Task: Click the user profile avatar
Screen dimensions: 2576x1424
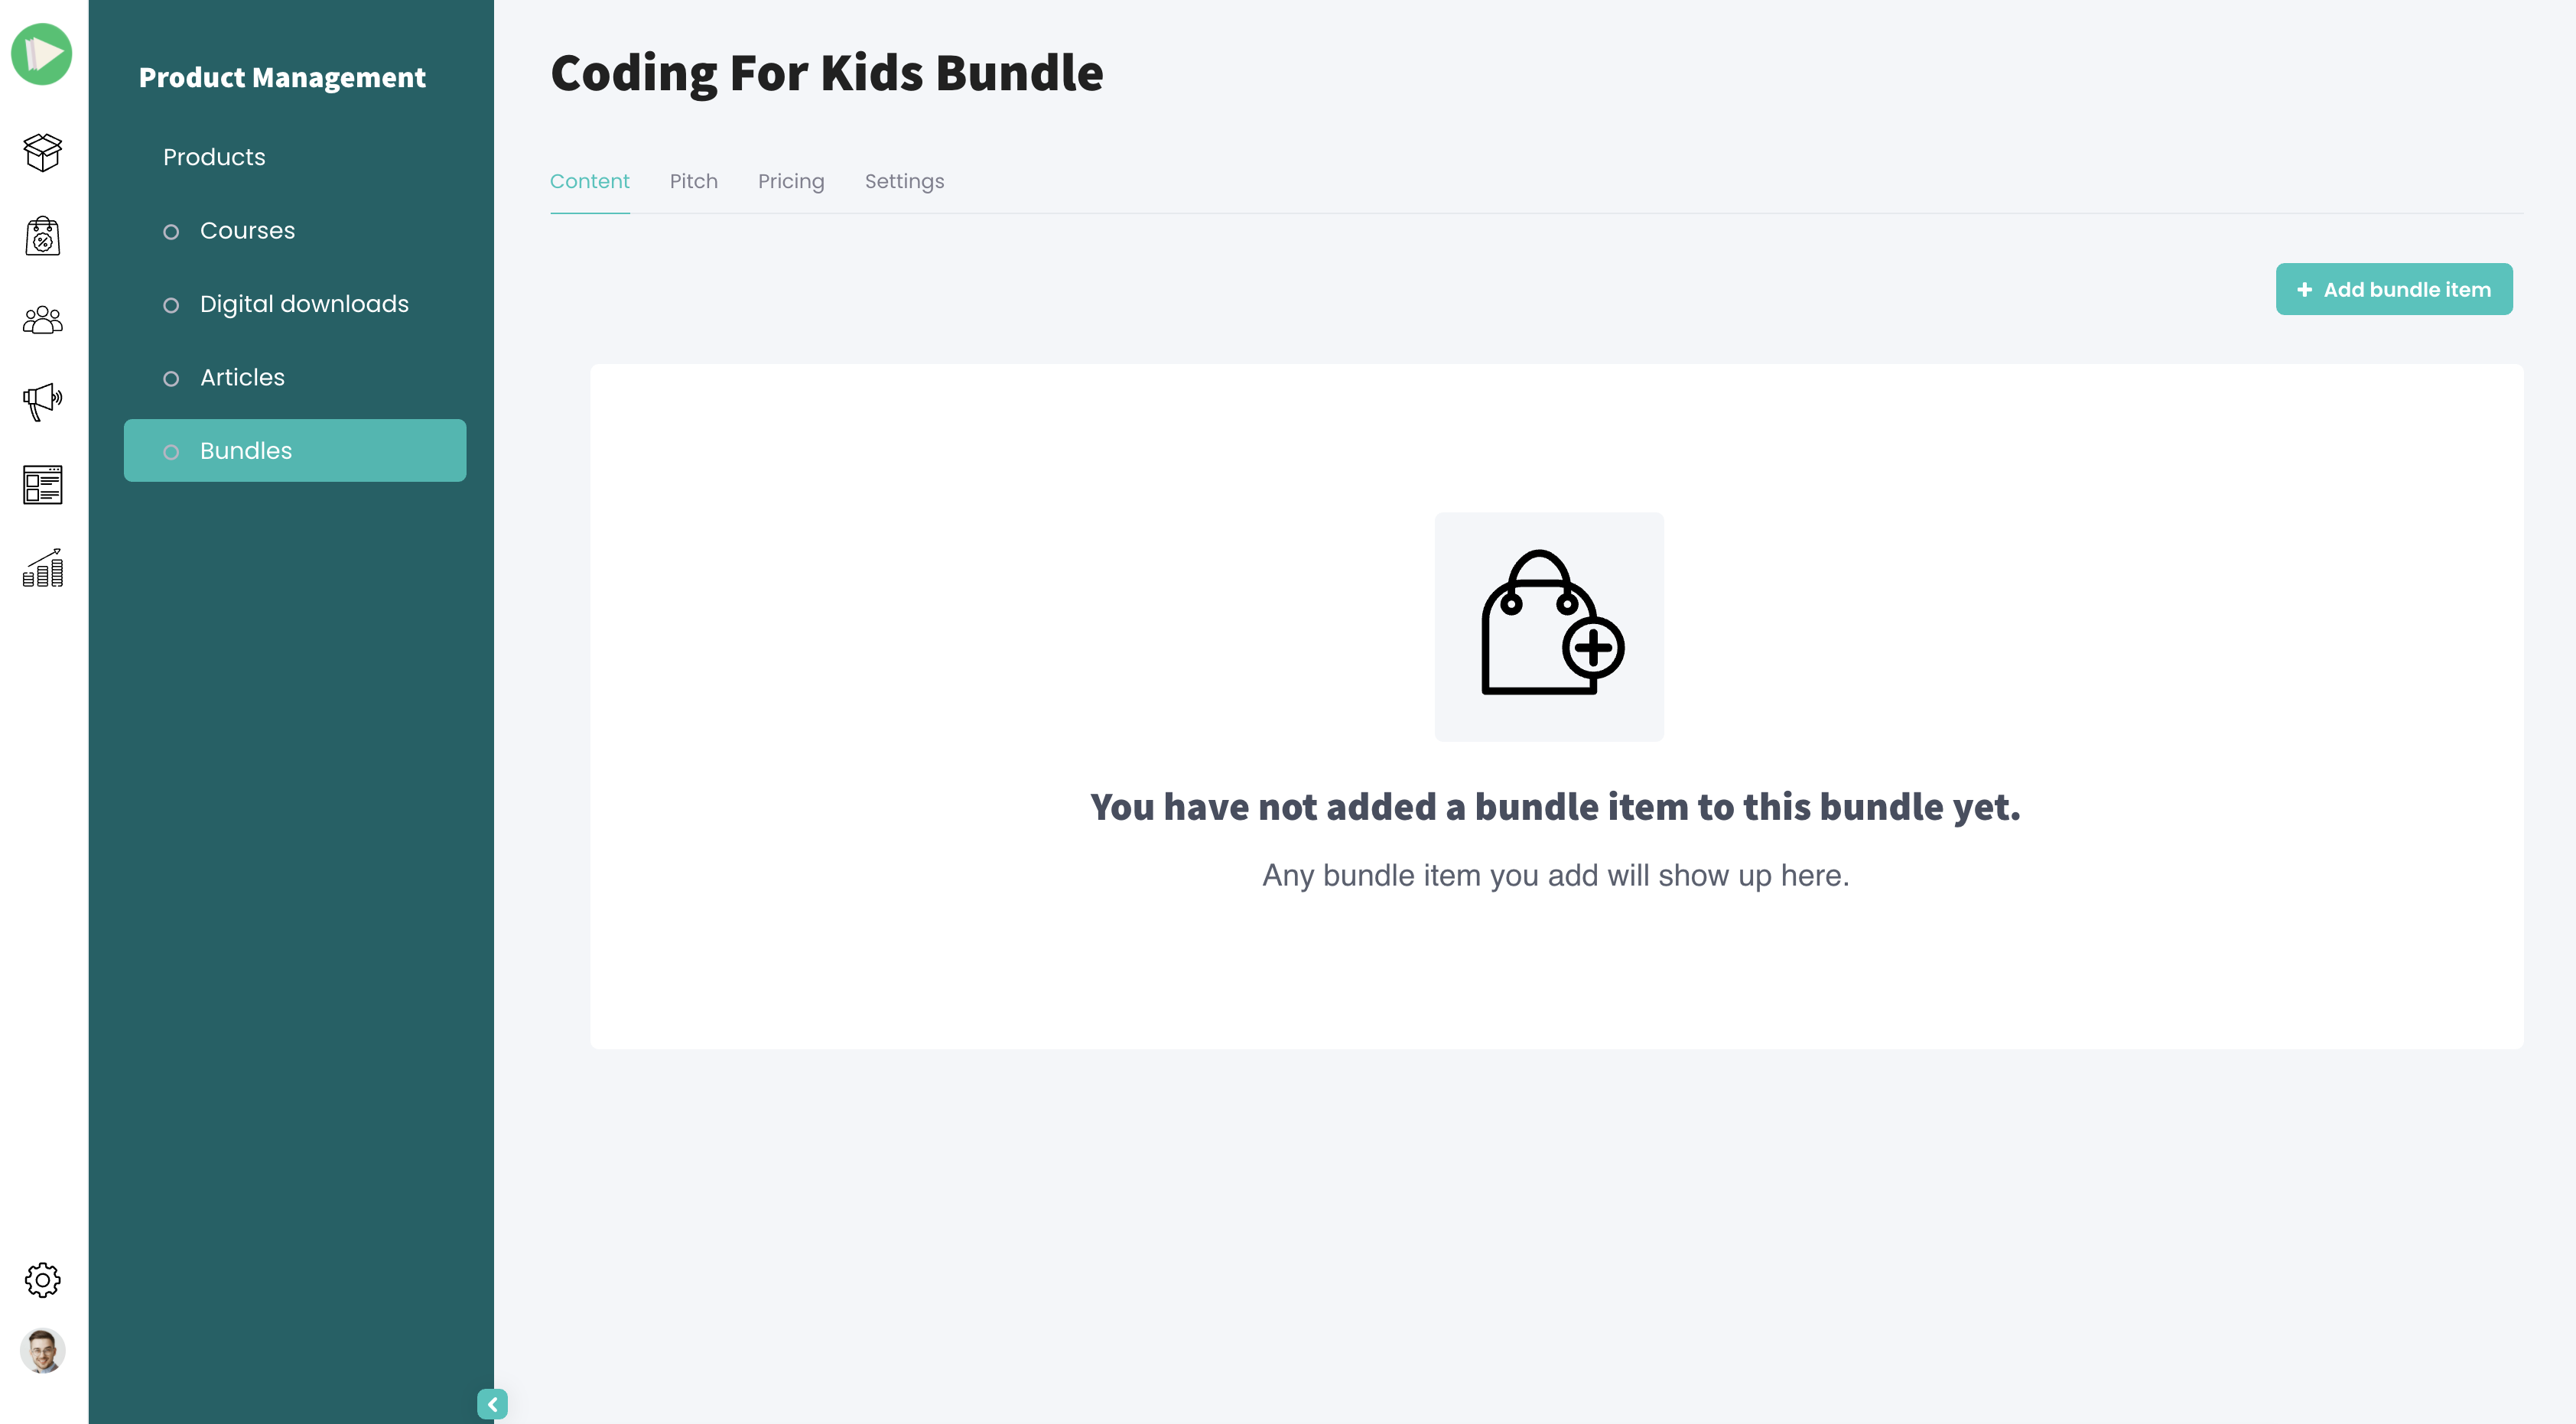Action: point(43,1351)
